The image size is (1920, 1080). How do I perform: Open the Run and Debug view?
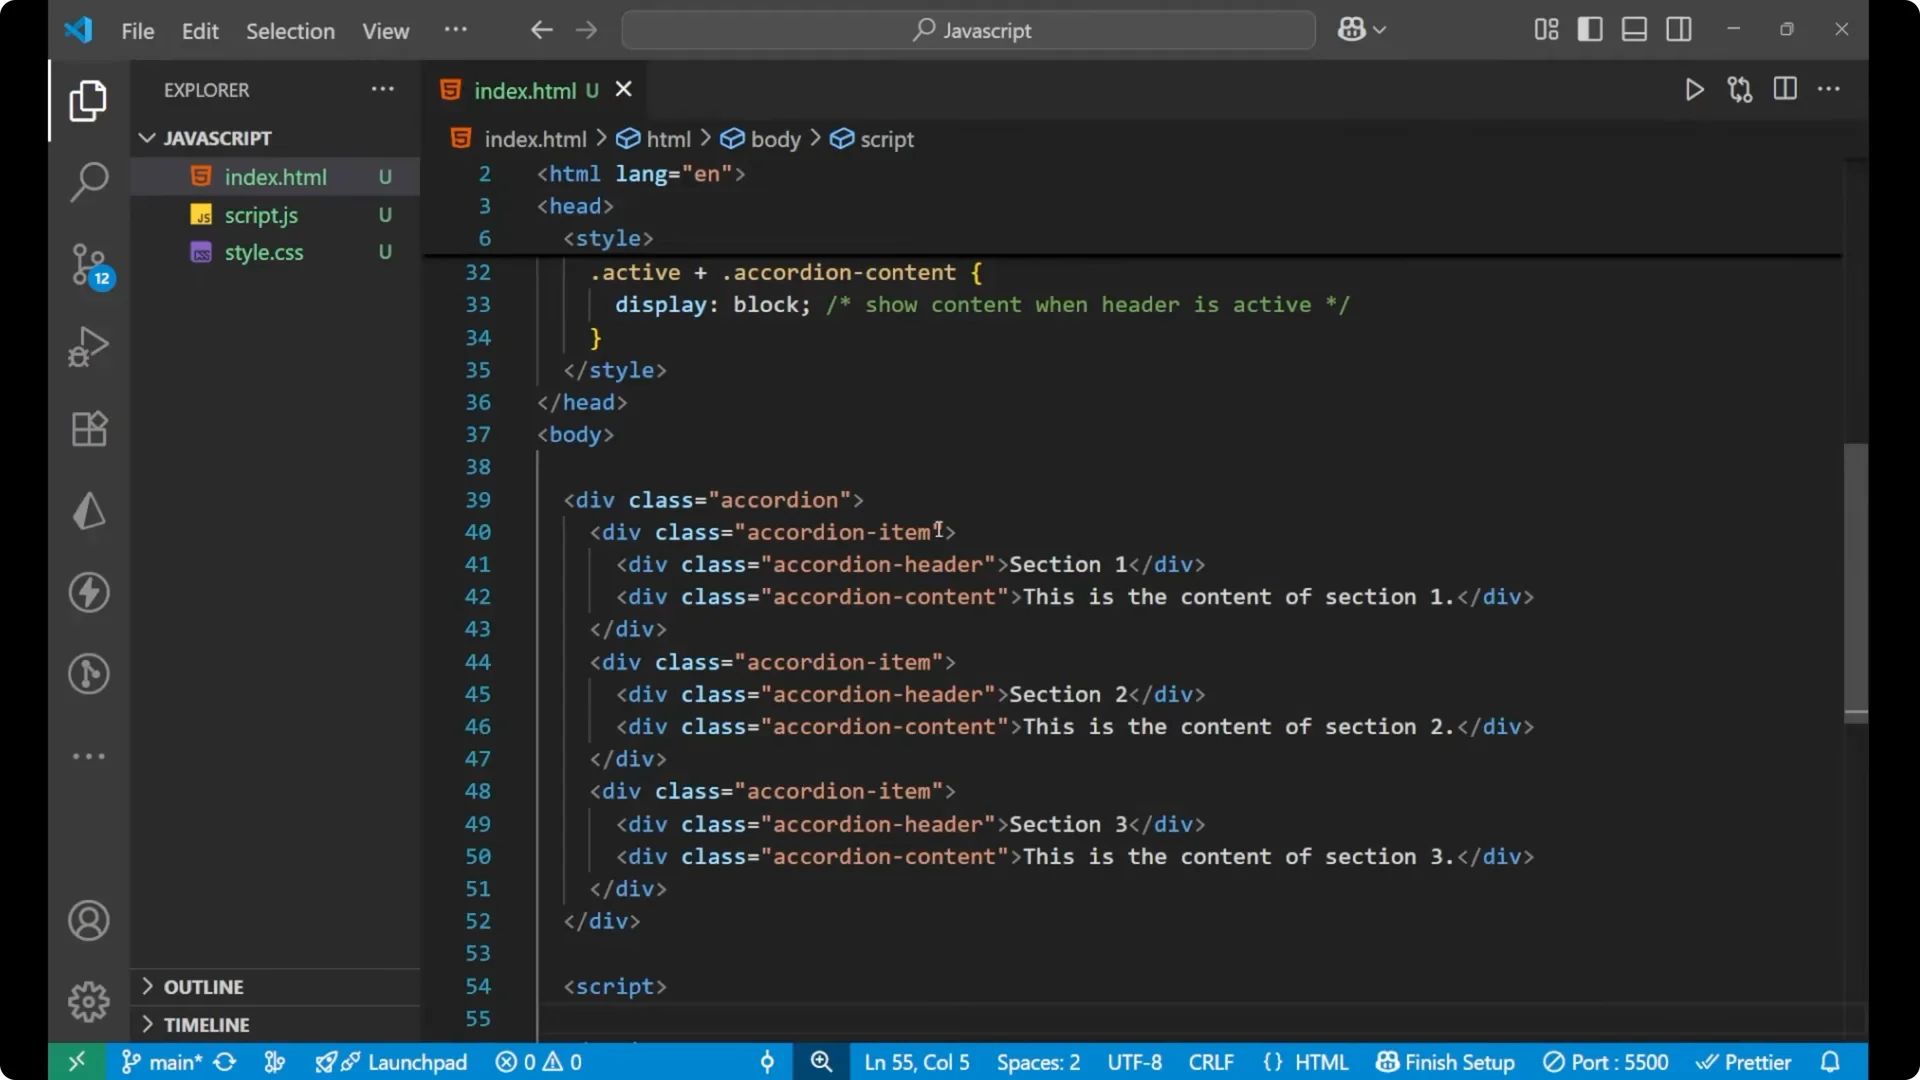click(x=88, y=346)
